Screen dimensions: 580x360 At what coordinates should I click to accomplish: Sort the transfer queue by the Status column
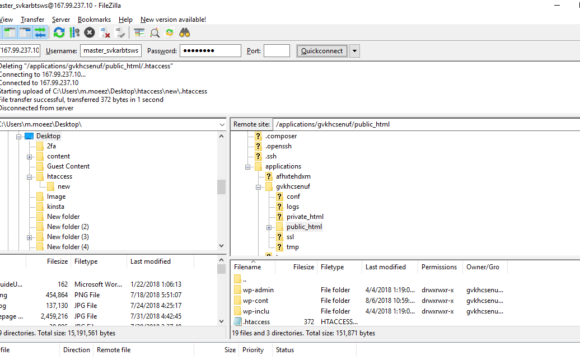click(285, 350)
